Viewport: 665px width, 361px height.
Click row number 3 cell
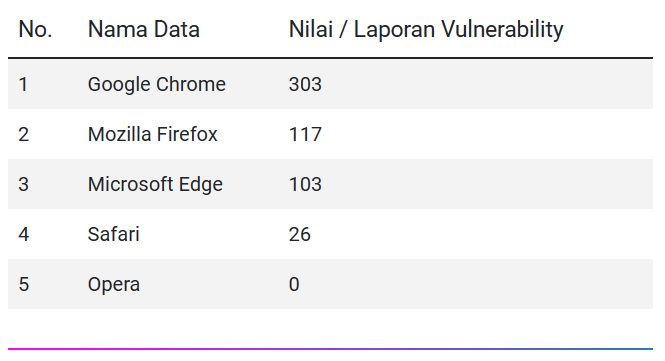[x=23, y=185]
